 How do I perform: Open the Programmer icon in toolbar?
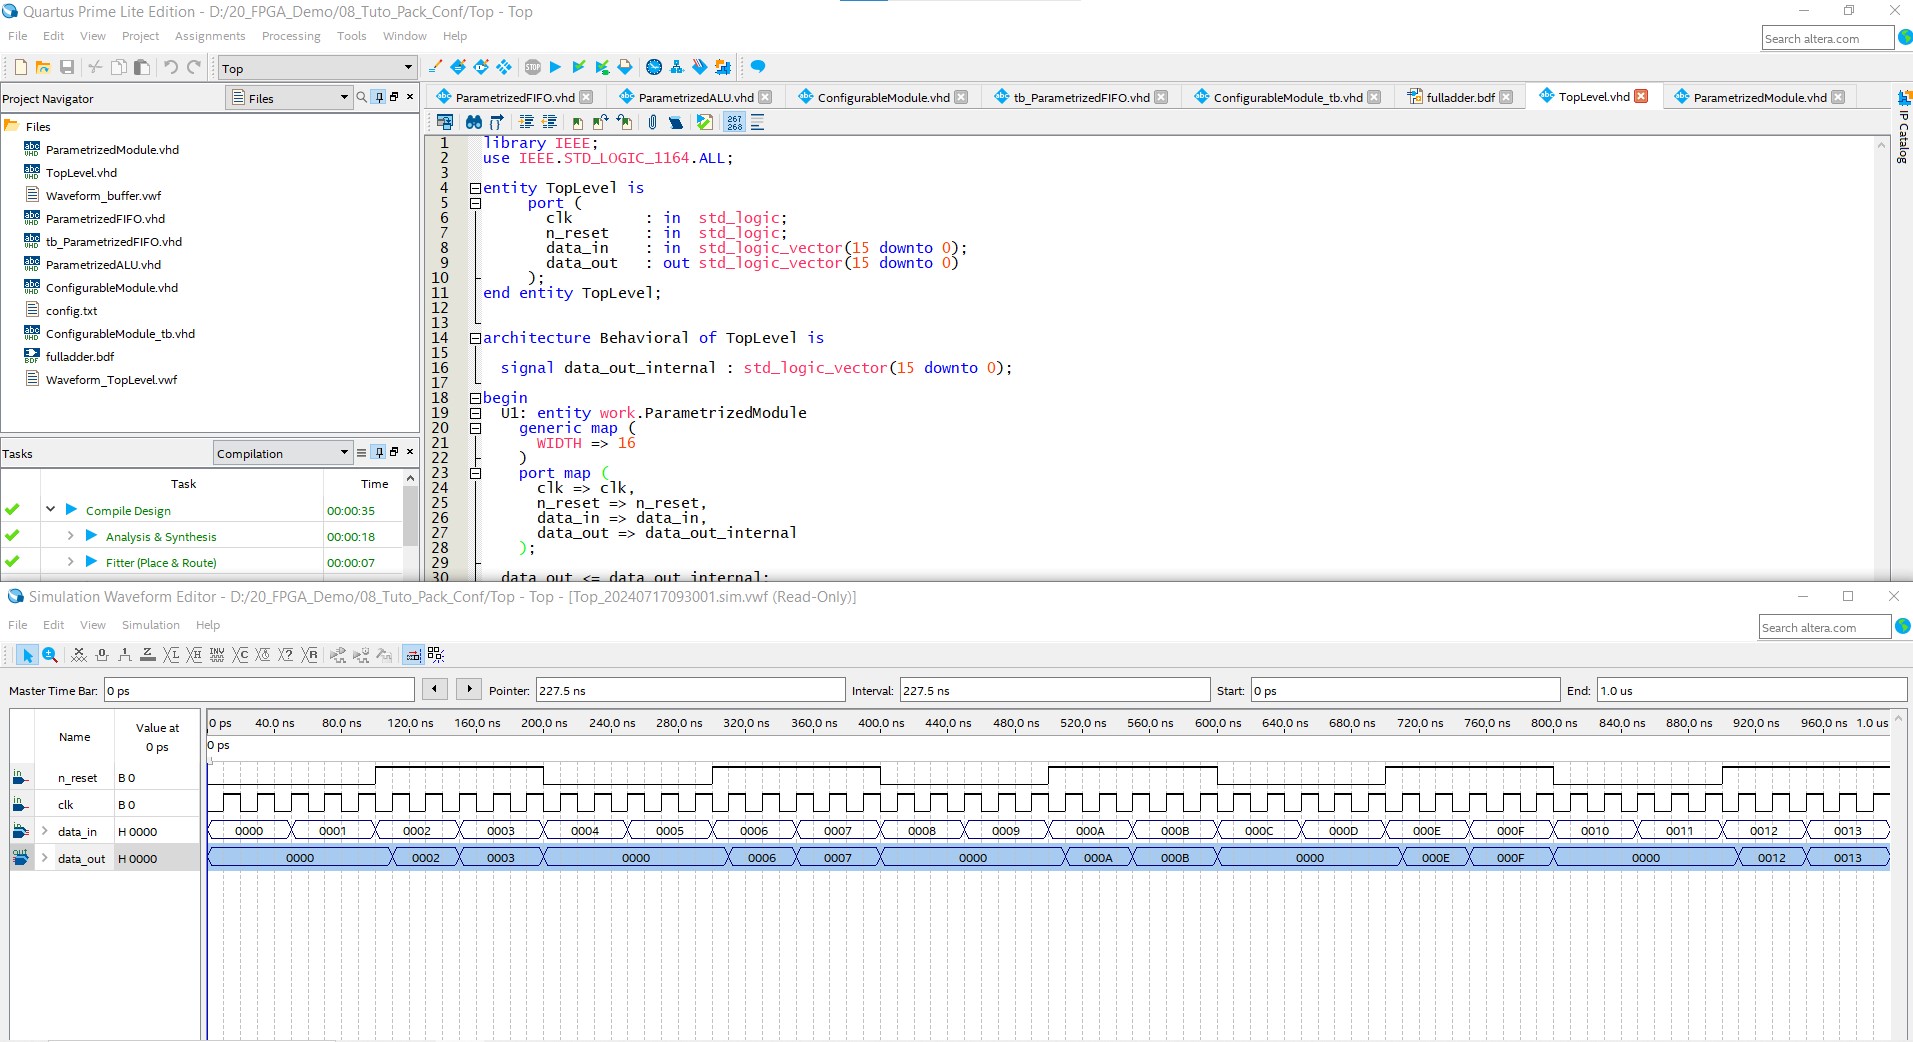pos(700,67)
